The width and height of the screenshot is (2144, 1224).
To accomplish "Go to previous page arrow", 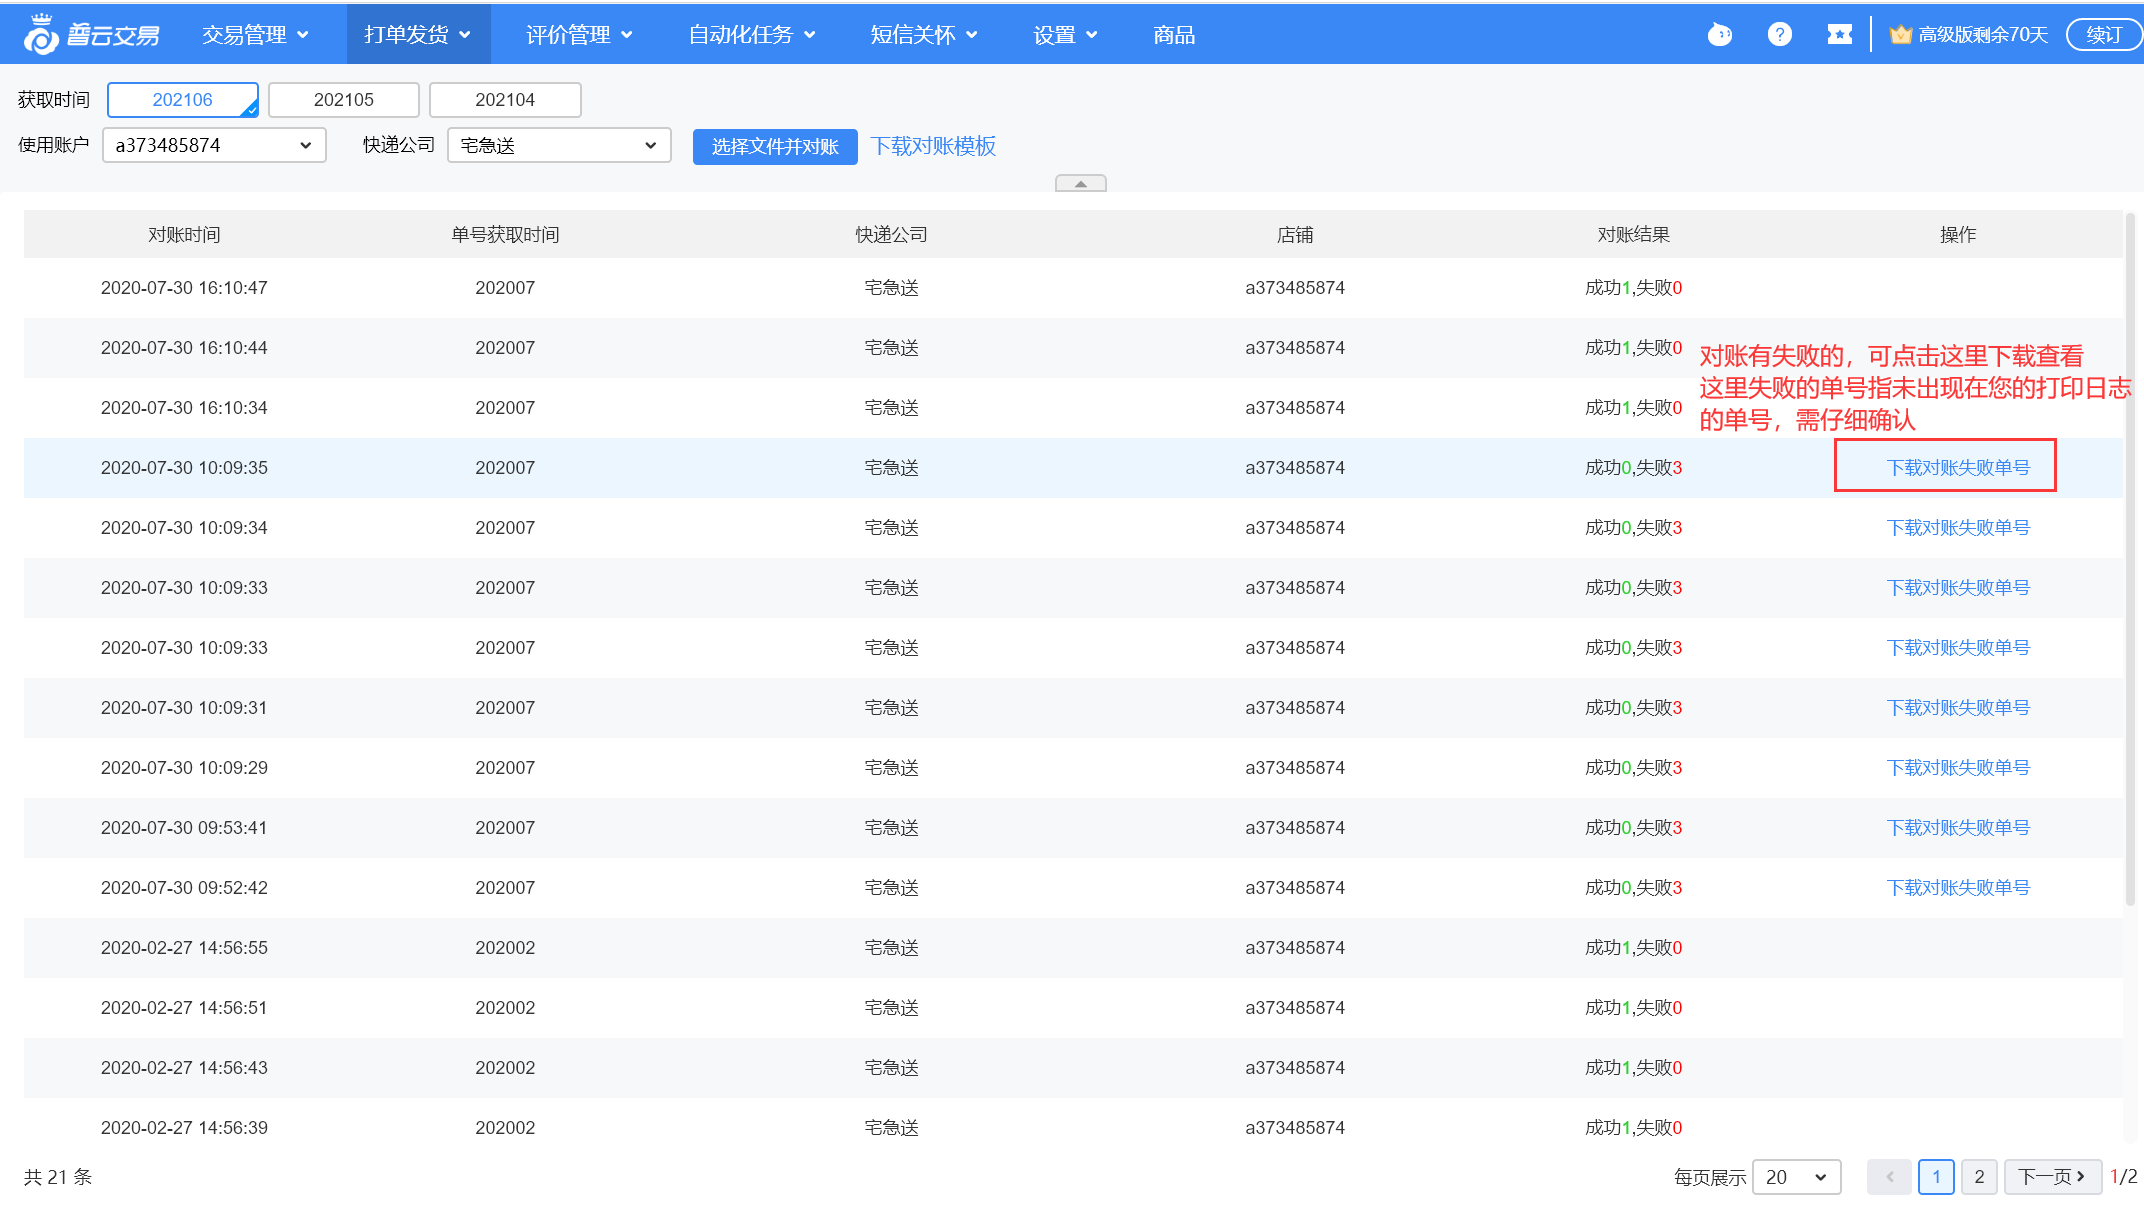I will click(1889, 1177).
